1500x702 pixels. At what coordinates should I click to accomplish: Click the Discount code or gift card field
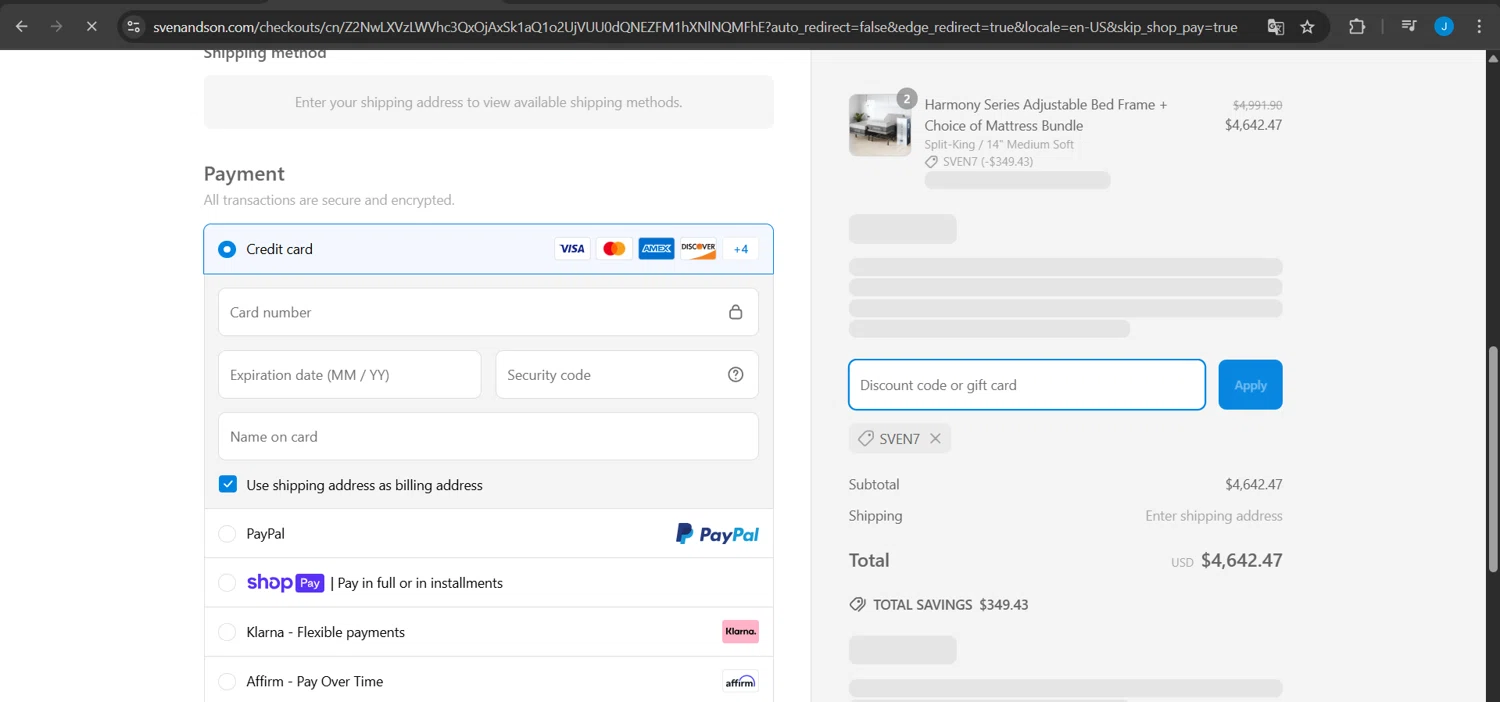[x=1027, y=385]
